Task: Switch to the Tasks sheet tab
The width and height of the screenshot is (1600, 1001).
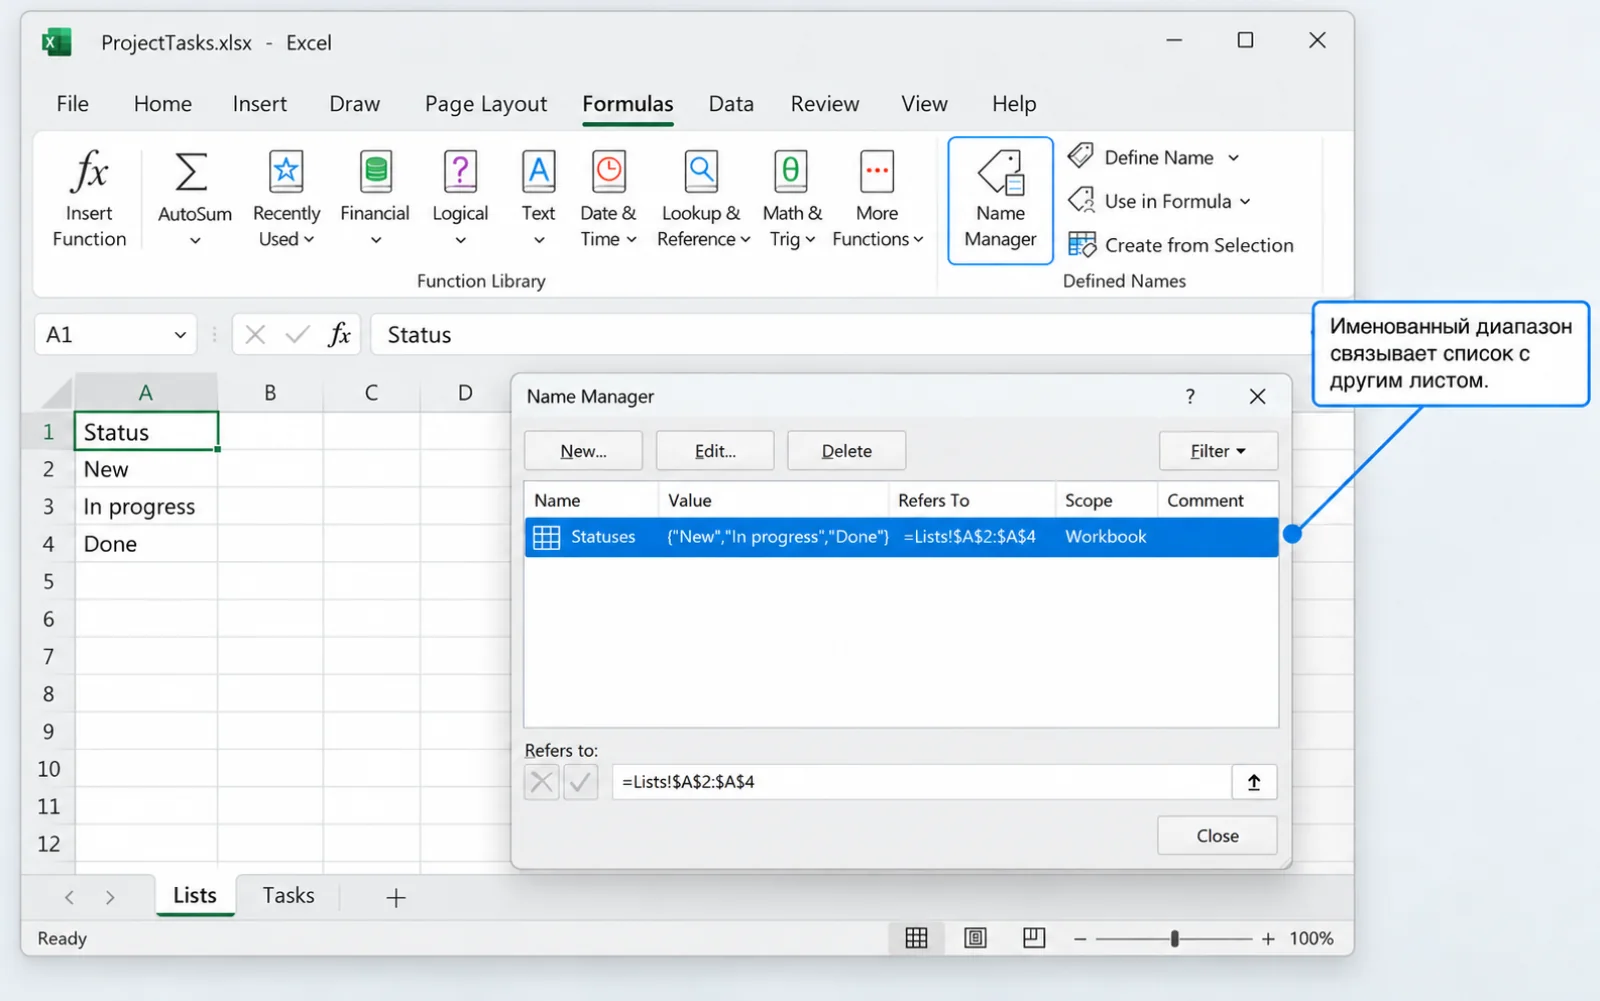Action: [x=288, y=895]
